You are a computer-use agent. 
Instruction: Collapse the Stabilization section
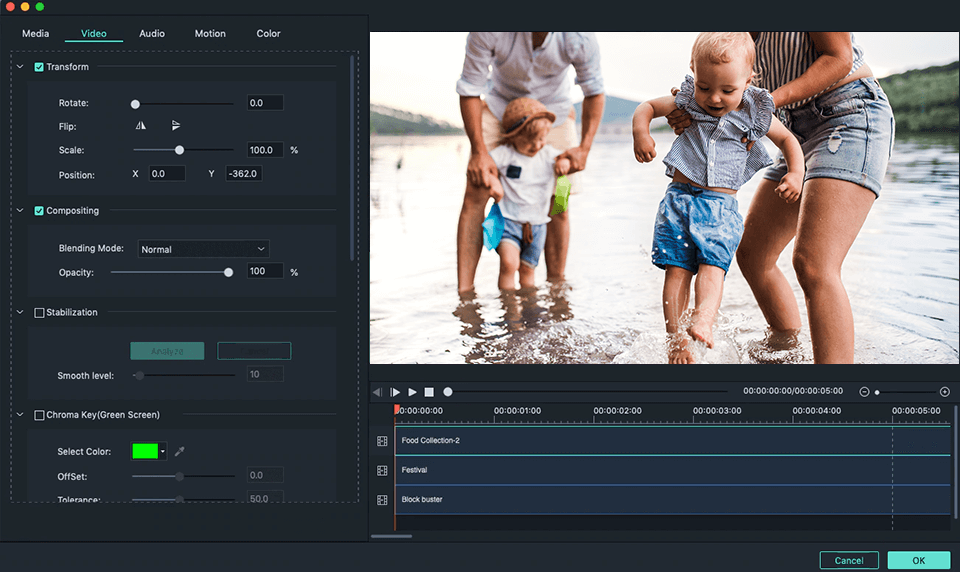pyautogui.click(x=20, y=312)
